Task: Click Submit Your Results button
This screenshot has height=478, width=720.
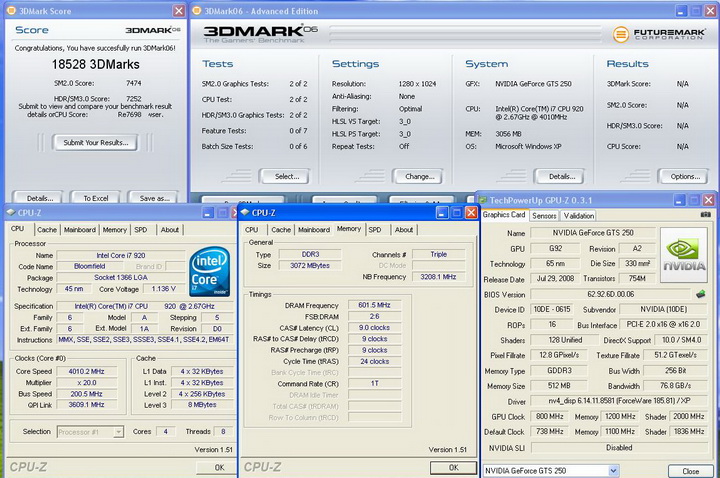Action: point(96,143)
